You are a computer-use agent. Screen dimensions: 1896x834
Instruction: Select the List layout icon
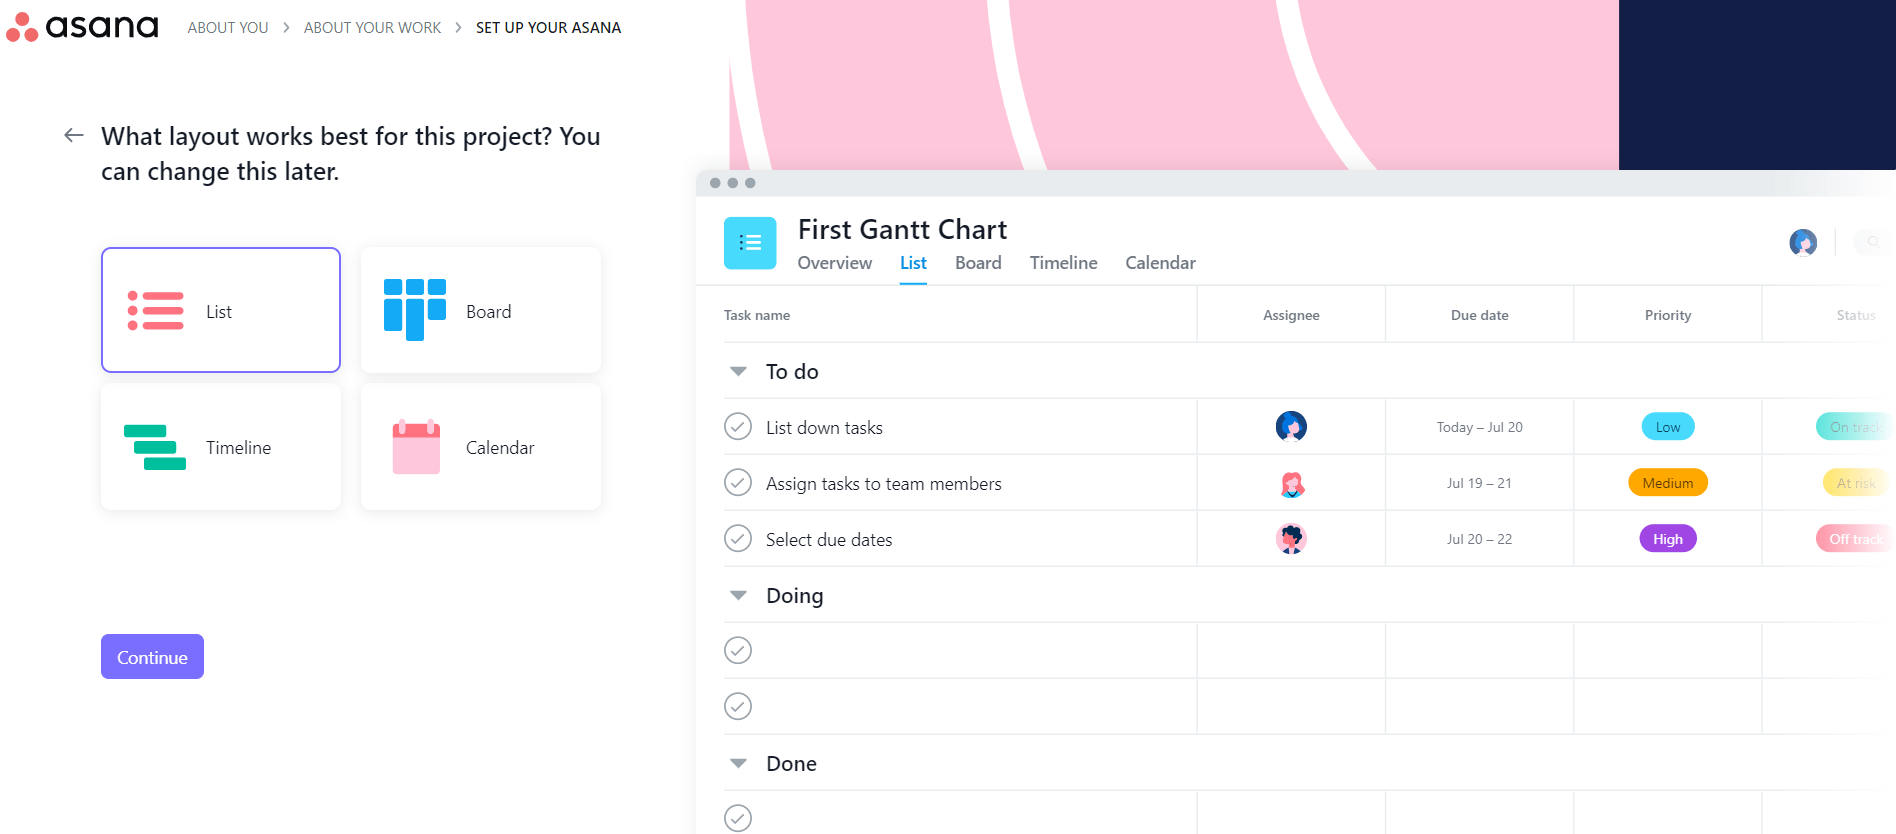pyautogui.click(x=155, y=310)
